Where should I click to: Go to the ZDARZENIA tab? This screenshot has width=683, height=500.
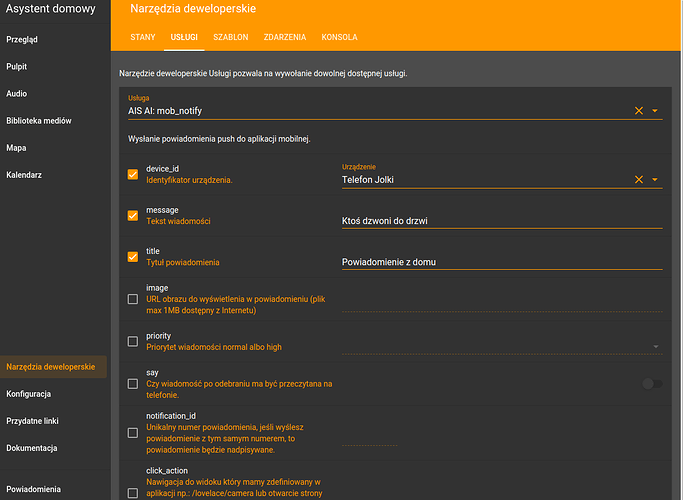pos(285,37)
